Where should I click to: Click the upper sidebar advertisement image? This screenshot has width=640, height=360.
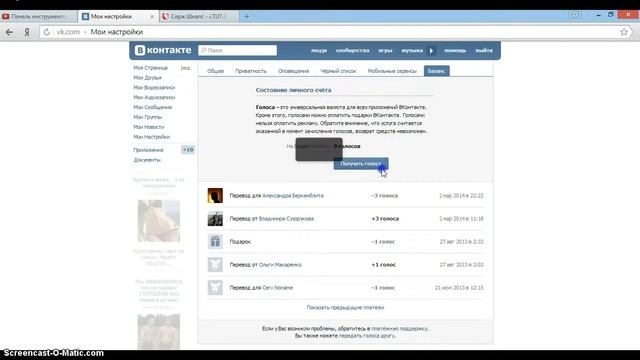tap(159, 221)
